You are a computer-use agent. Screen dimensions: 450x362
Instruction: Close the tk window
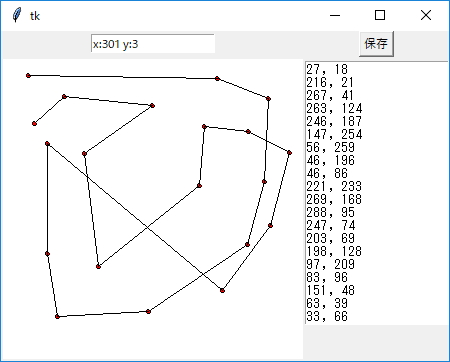426,15
